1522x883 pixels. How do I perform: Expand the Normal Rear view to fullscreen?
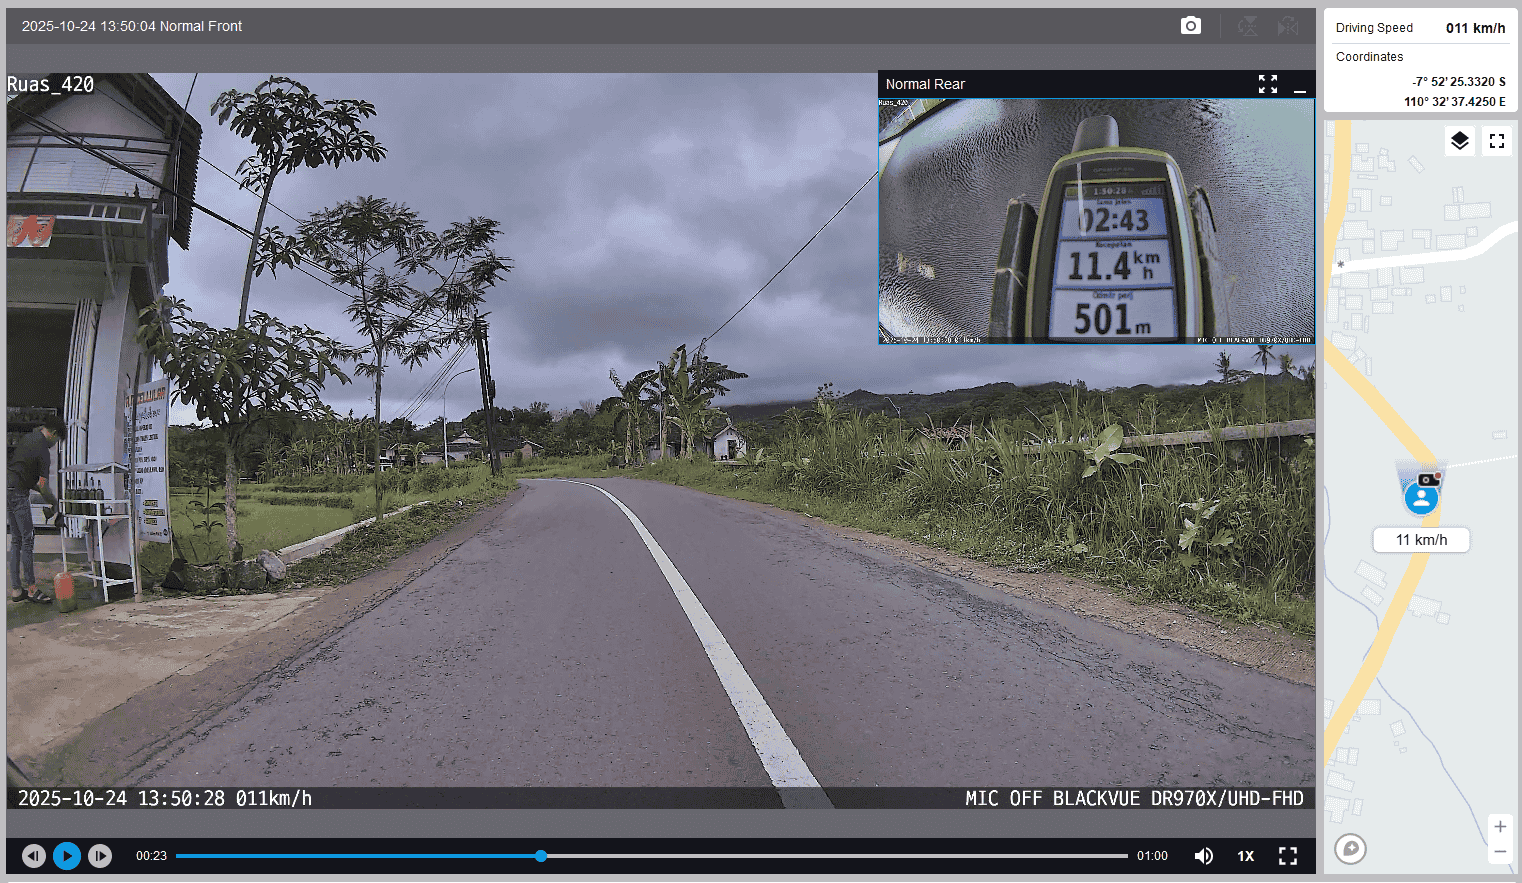pos(1268,84)
